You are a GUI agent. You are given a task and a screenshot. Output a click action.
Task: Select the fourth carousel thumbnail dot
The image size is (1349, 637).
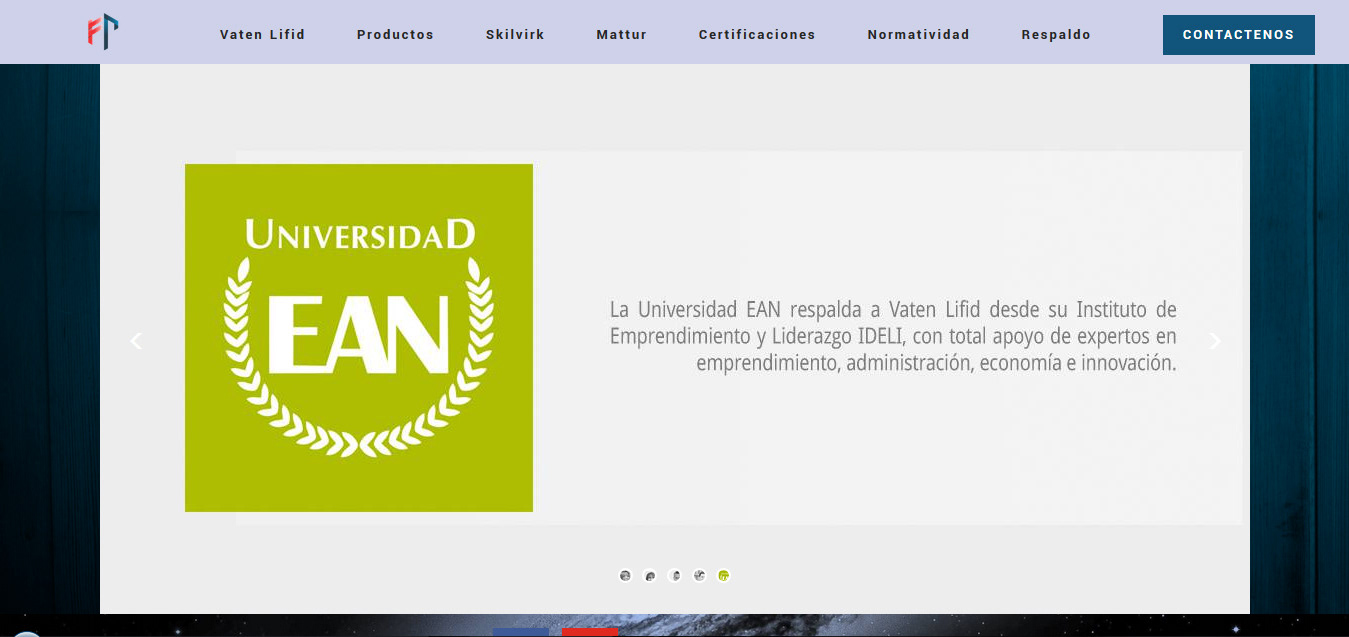click(x=699, y=575)
